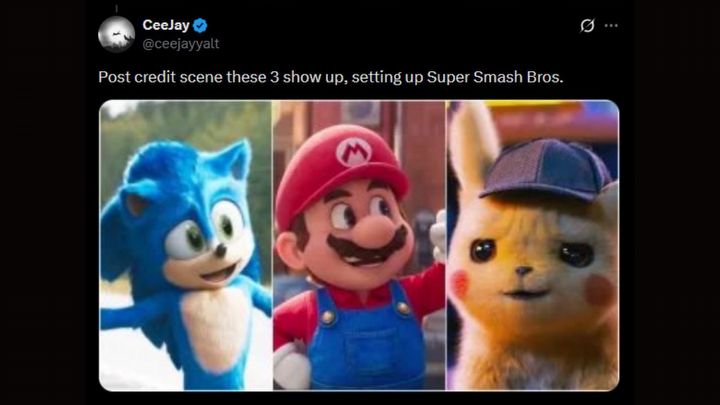Open CeeJay's profile avatar picture
720x405 pixels.
[116, 34]
